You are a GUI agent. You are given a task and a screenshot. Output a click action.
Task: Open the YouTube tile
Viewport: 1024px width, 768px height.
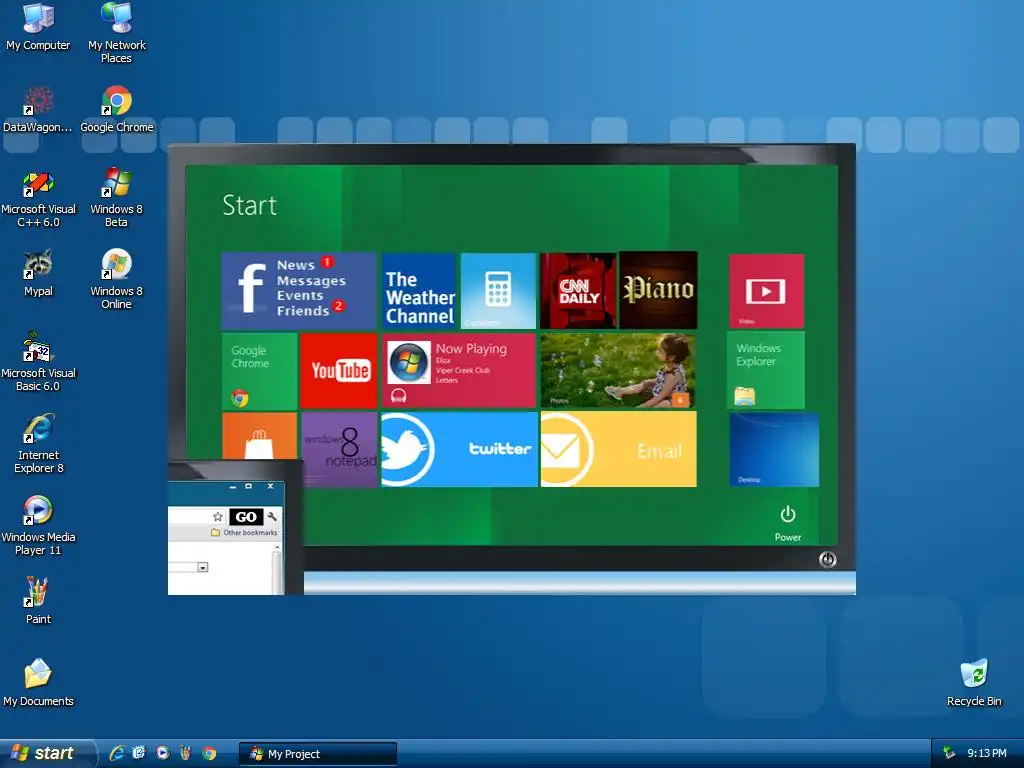coord(339,371)
